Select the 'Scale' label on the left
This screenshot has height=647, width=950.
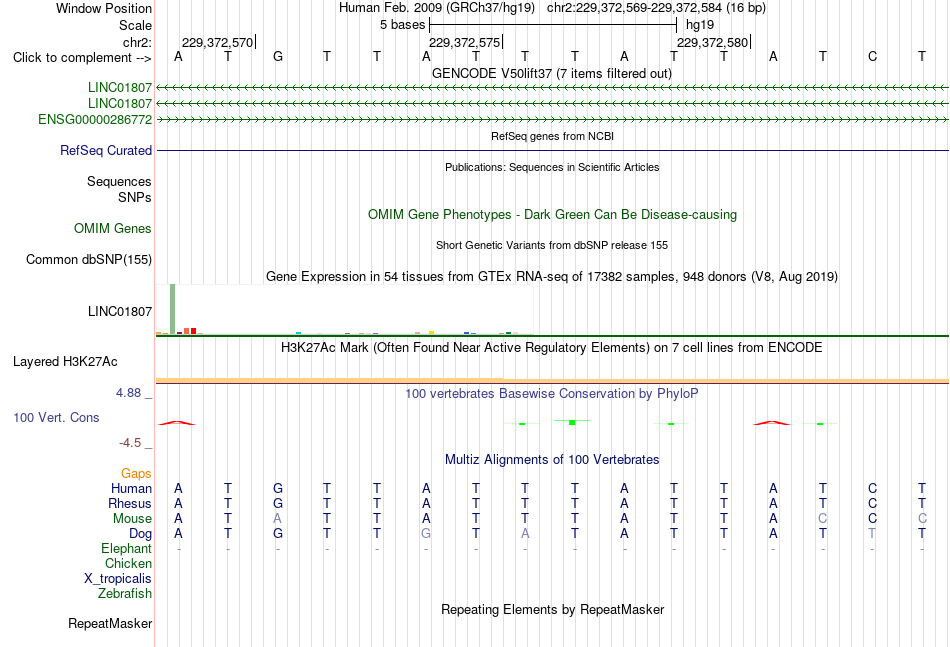(135, 25)
